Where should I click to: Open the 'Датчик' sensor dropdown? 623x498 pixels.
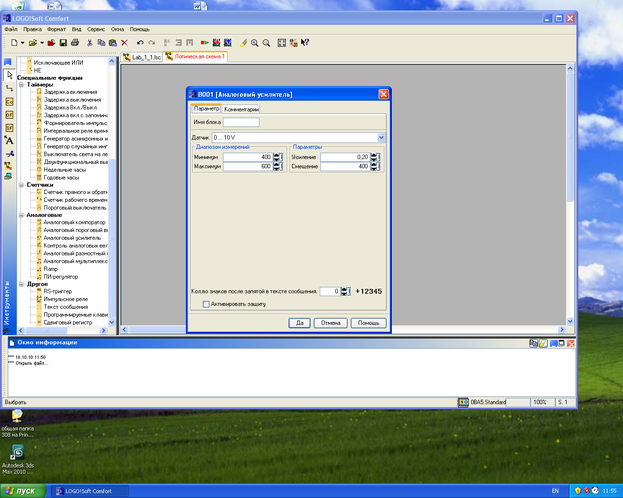click(x=382, y=137)
